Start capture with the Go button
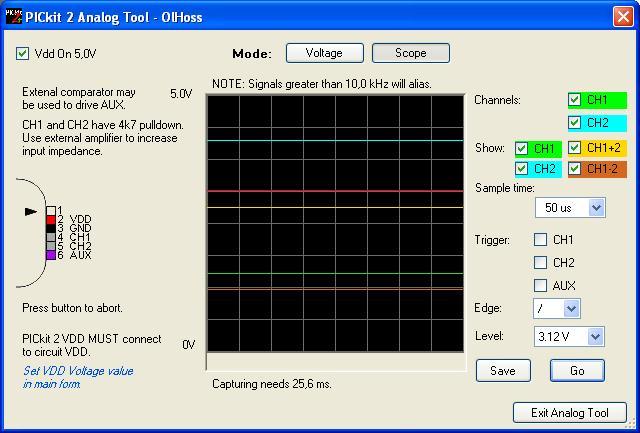The image size is (640, 433). pos(577,371)
